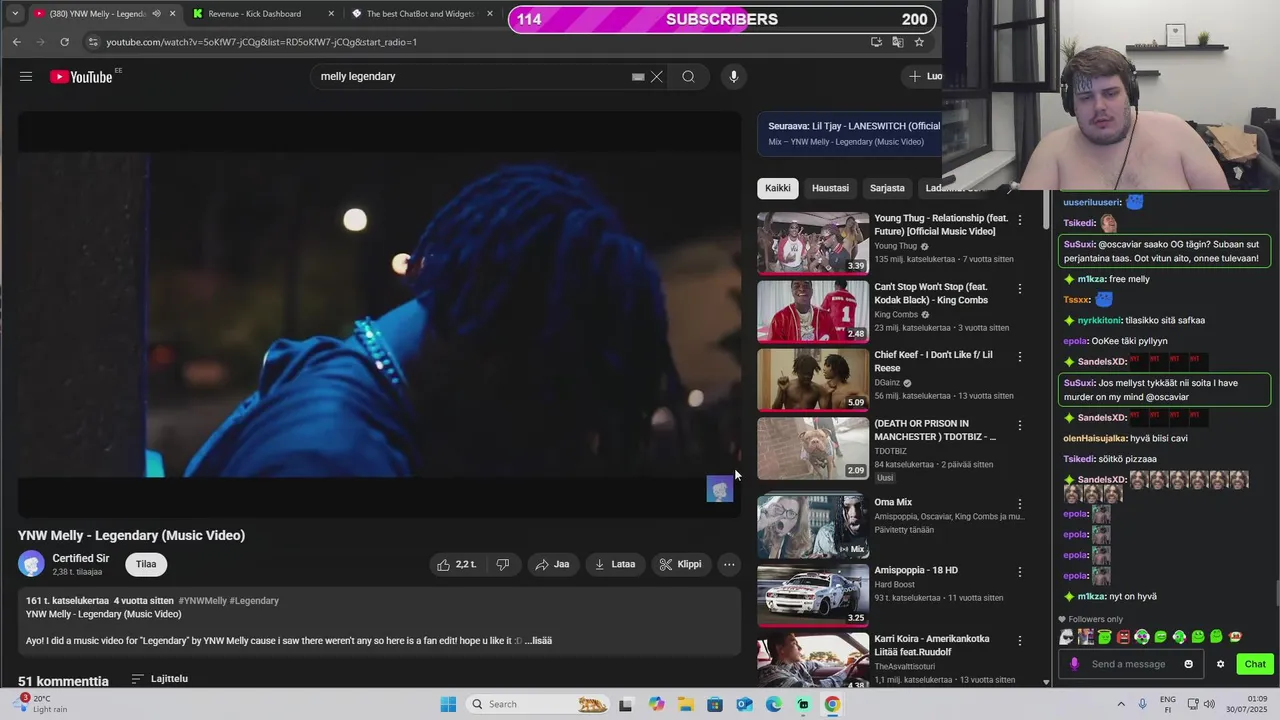The image size is (1280, 720).
Task: Open Chief Keef - I Don't Like thumbnail
Action: tap(813, 380)
